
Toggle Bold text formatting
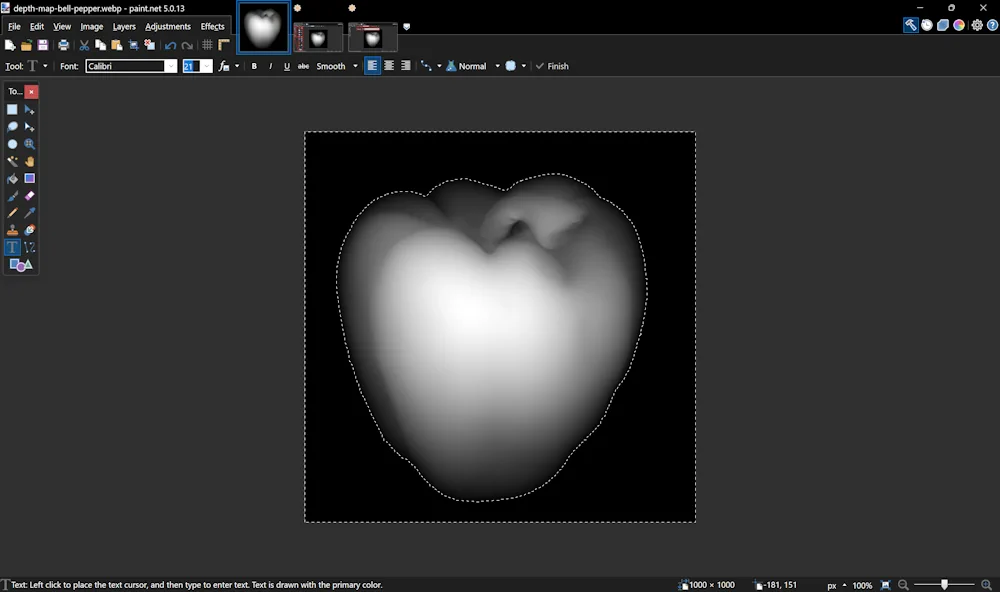tap(254, 66)
